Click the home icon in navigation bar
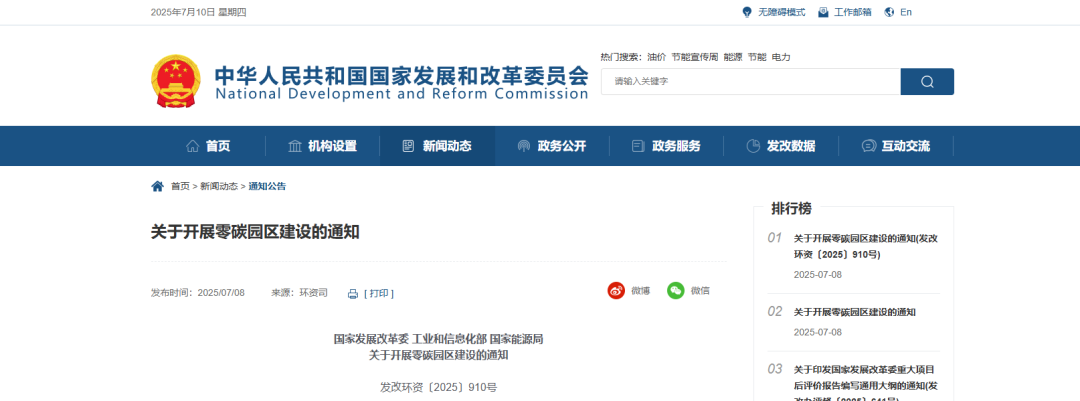The width and height of the screenshot is (1080, 401). (x=193, y=146)
